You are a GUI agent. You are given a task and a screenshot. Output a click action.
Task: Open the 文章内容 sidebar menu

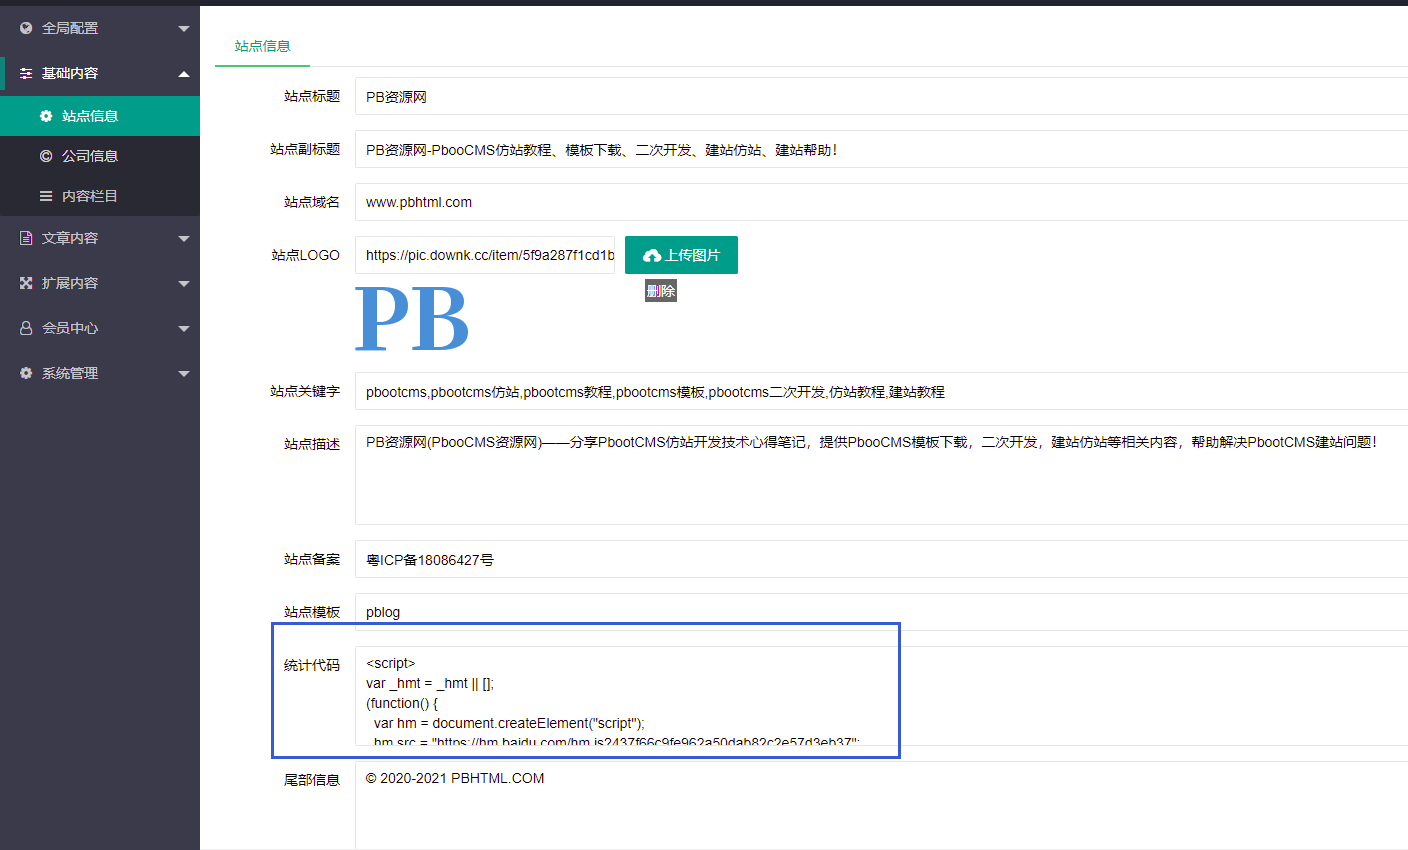click(100, 238)
